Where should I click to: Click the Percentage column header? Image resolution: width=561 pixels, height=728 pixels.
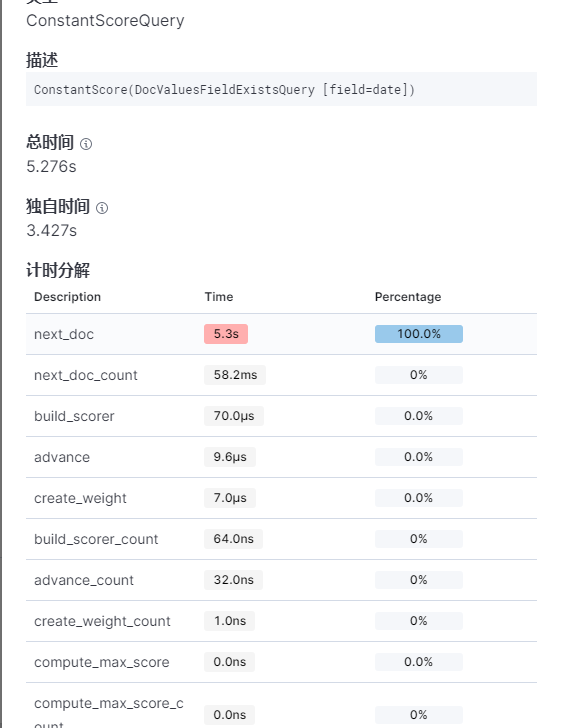point(408,297)
